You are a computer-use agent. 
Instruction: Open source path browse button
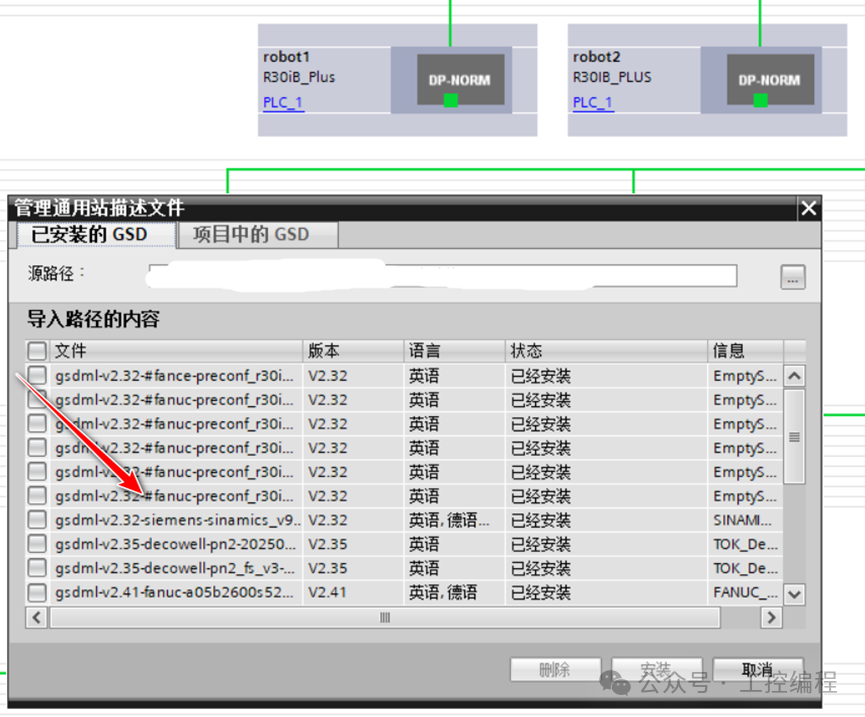pos(793,277)
